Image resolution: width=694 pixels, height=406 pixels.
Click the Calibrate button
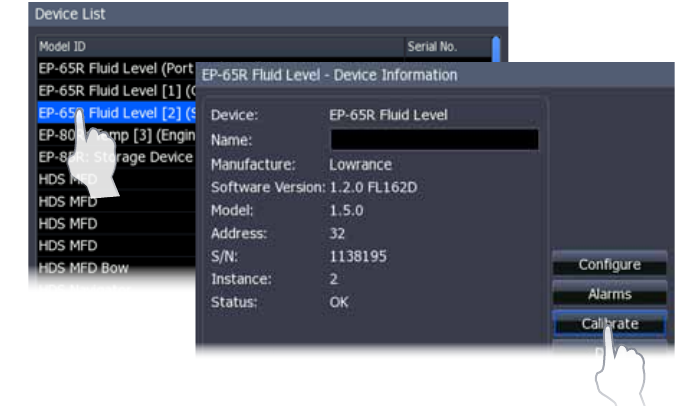pos(609,324)
